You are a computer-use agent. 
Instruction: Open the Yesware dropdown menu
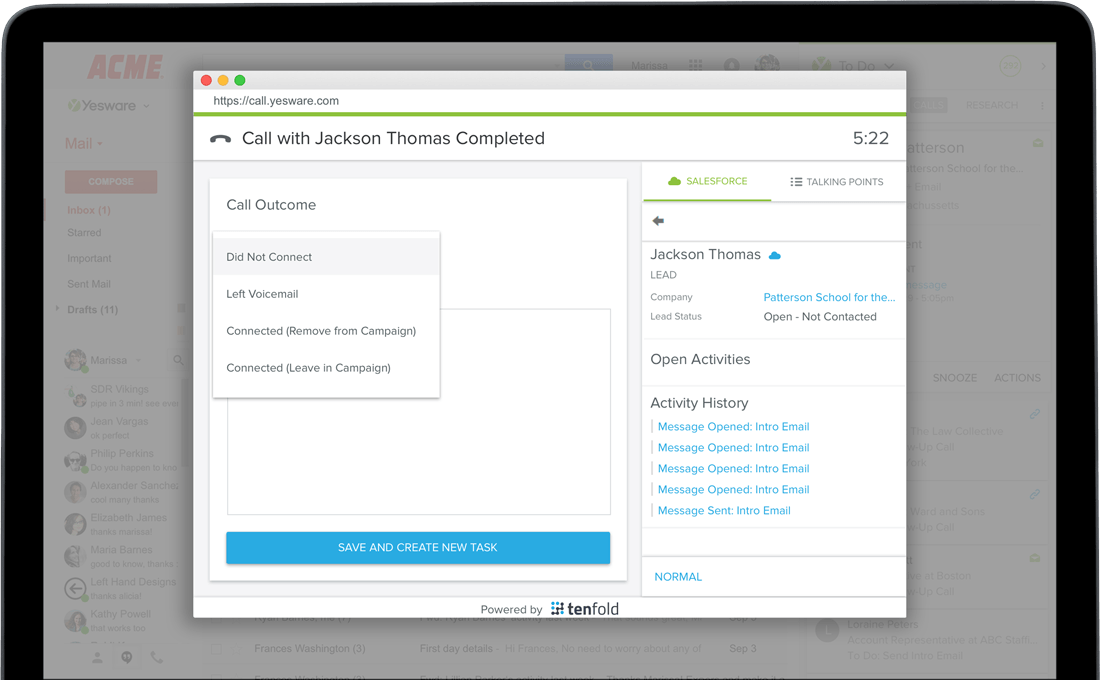(109, 106)
